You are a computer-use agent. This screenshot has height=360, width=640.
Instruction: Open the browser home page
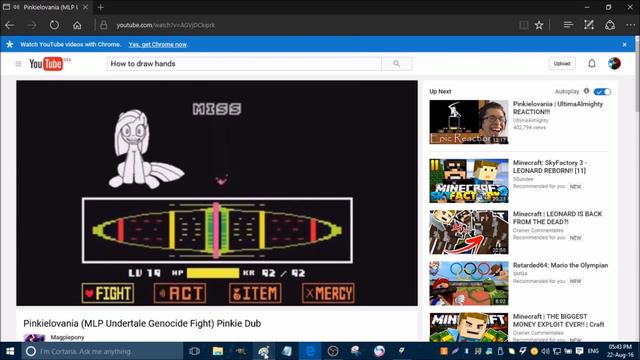pyautogui.click(x=77, y=25)
